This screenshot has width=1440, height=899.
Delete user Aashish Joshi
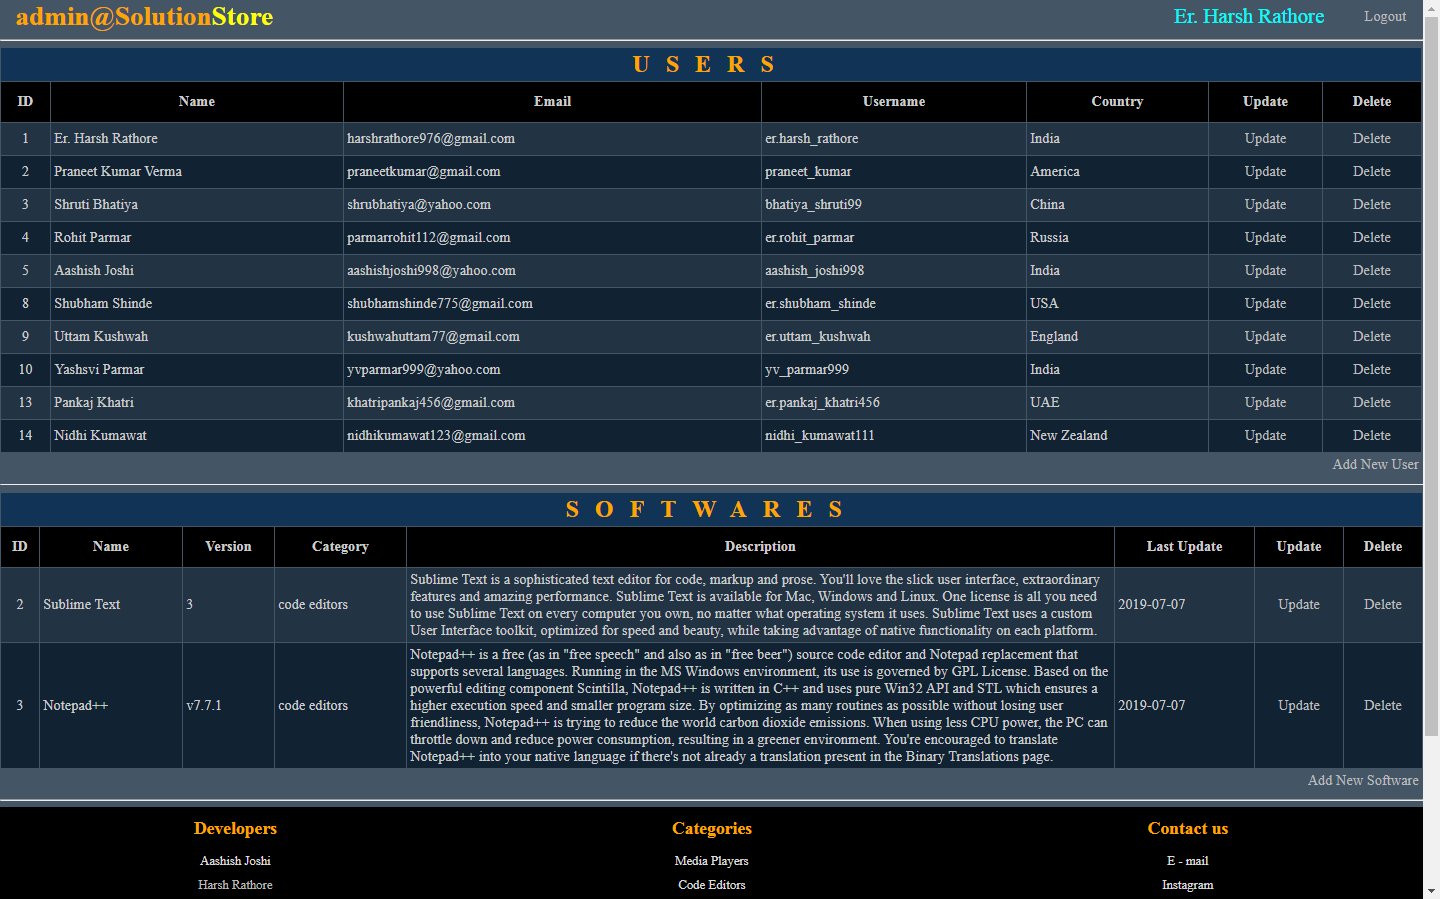tap(1371, 271)
